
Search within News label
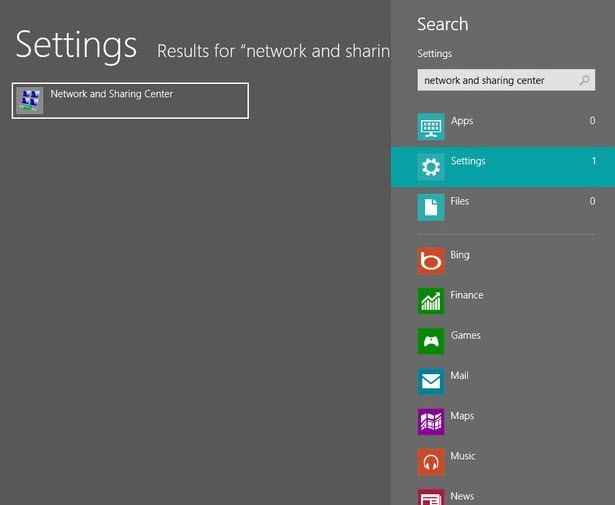pyautogui.click(x=462, y=496)
